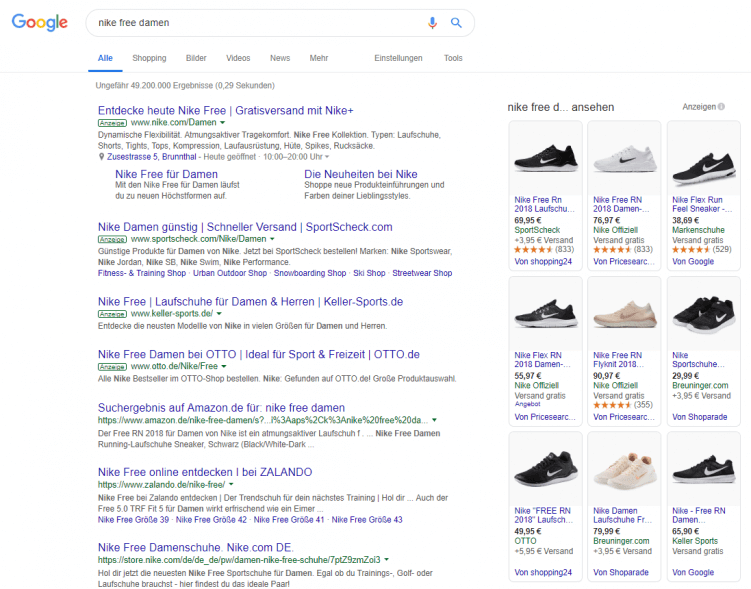
Task: Open 'Nike Free RN Flyknit 2018' product title
Action: click(618, 360)
